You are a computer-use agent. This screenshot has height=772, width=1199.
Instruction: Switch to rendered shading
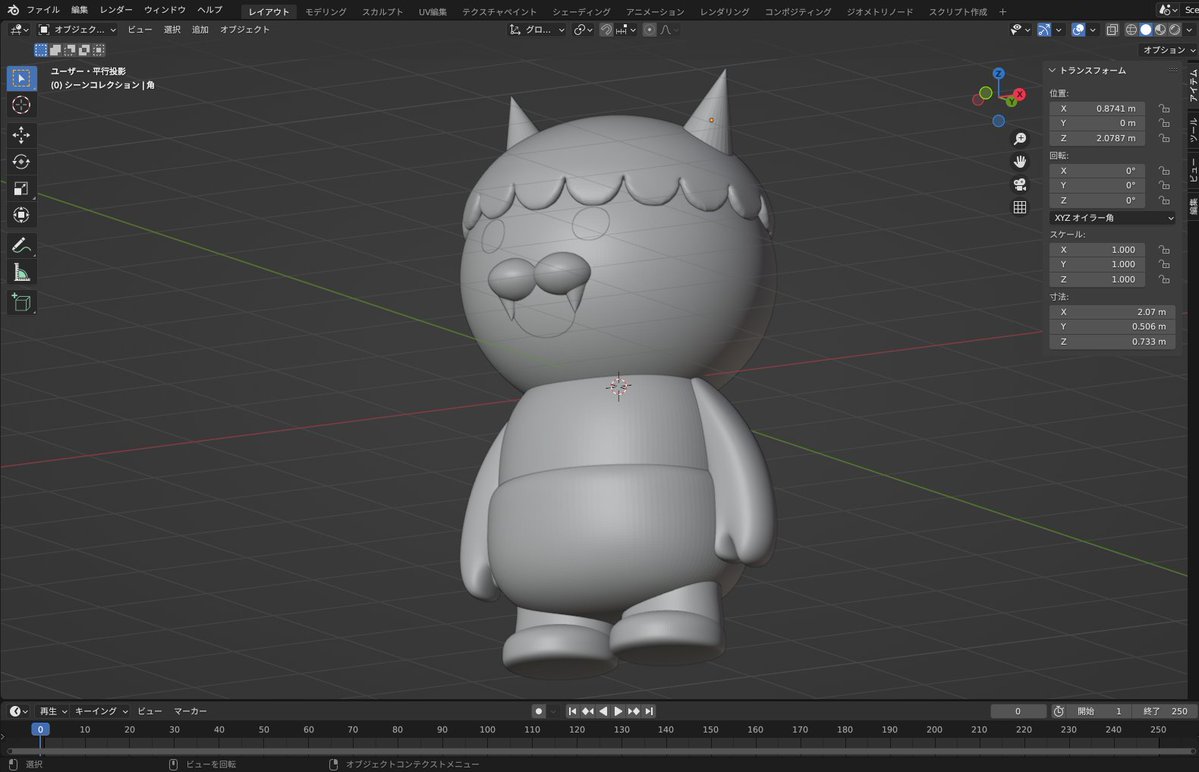click(1175, 30)
